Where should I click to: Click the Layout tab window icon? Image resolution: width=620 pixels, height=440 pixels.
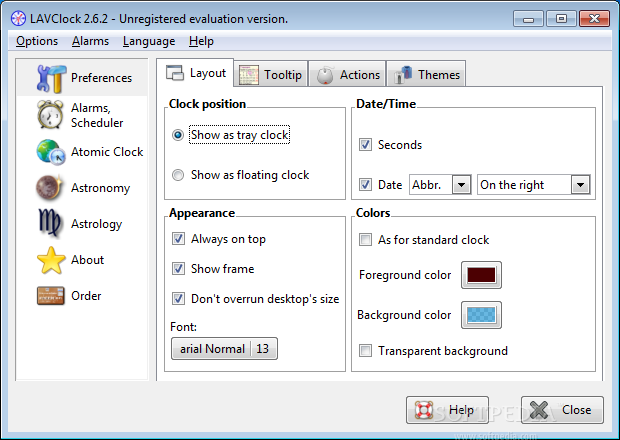point(175,73)
